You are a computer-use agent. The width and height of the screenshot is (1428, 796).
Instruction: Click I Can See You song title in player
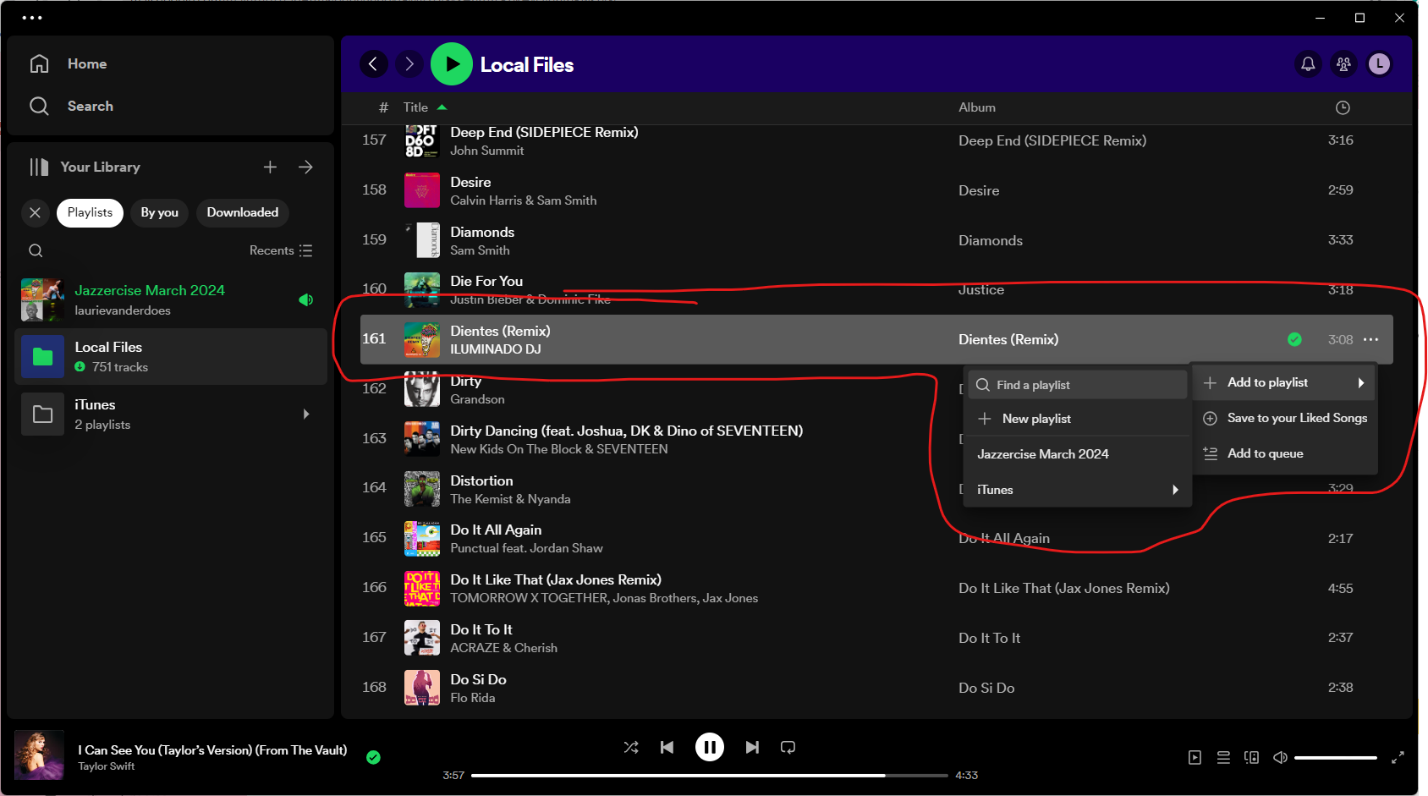pyautogui.click(x=213, y=750)
